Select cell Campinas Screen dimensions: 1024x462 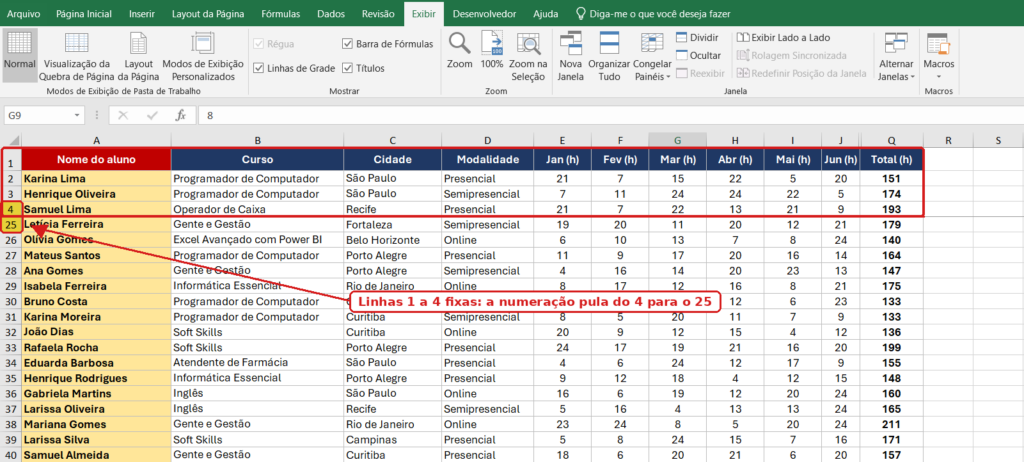(392, 439)
